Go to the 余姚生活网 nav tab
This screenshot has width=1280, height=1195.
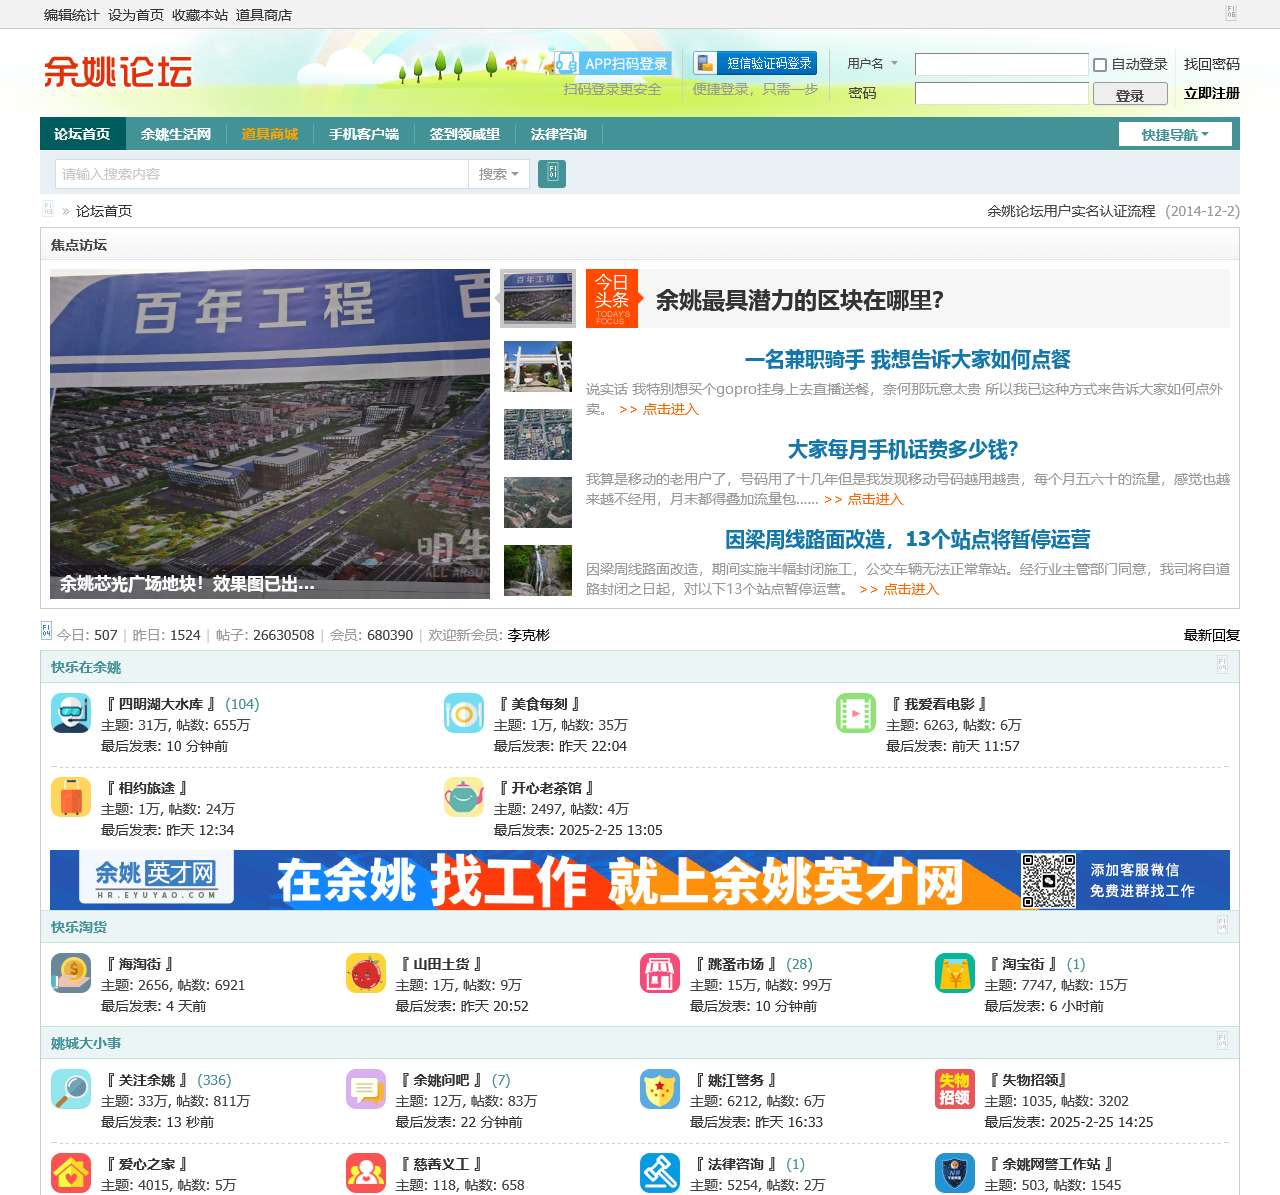point(176,134)
